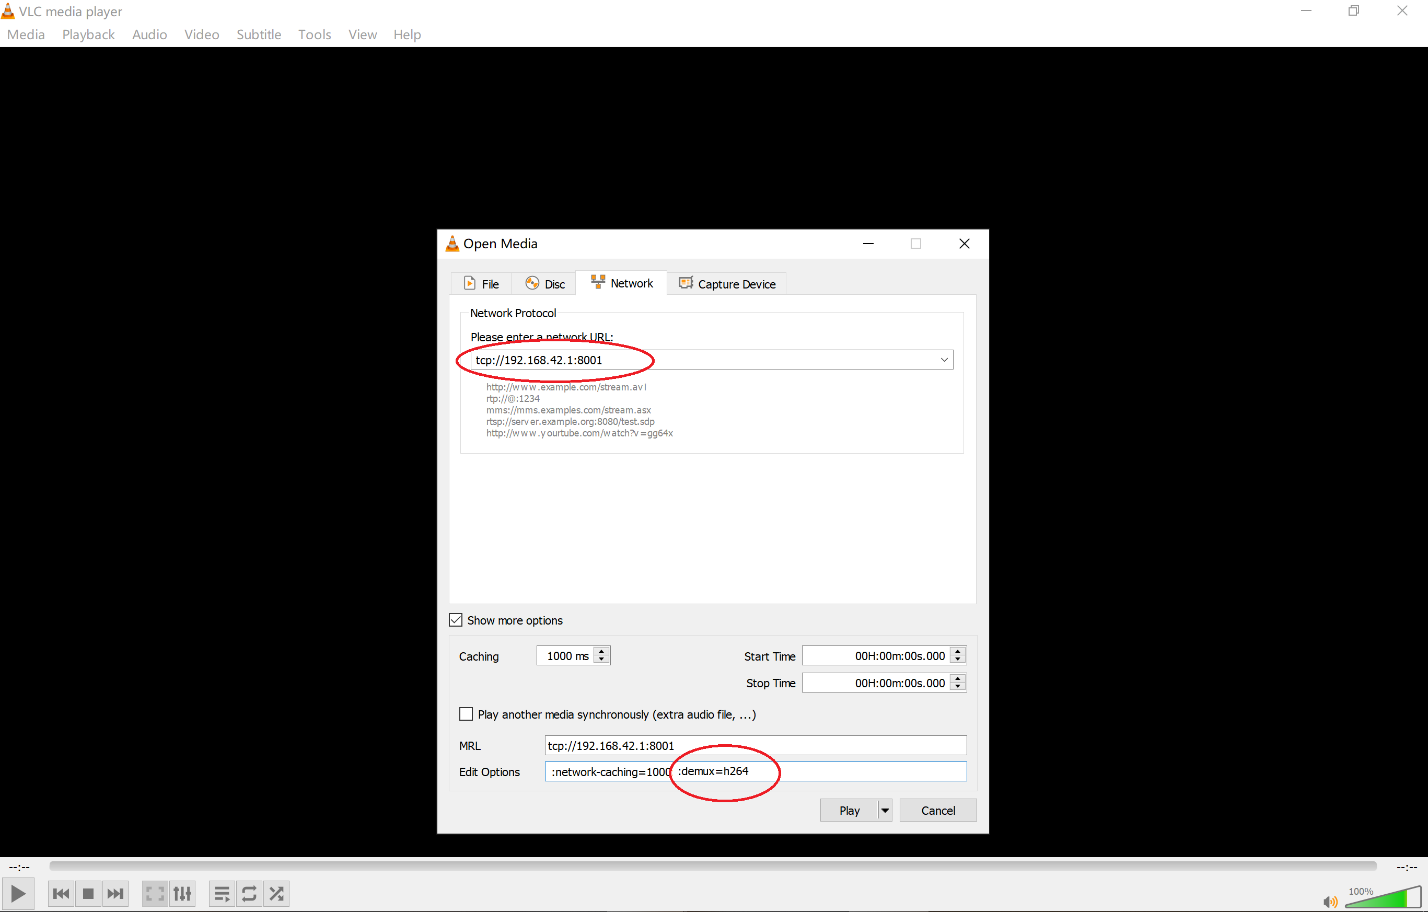The height and width of the screenshot is (912, 1428).
Task: Decrease Start Time with down arrow
Action: point(958,660)
